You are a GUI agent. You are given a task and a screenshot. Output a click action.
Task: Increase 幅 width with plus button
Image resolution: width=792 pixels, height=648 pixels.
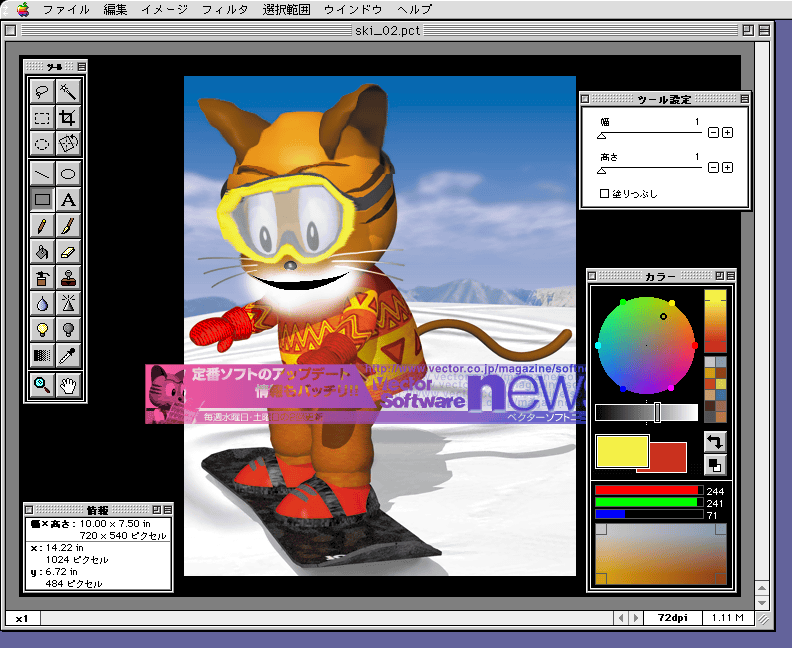(727, 132)
